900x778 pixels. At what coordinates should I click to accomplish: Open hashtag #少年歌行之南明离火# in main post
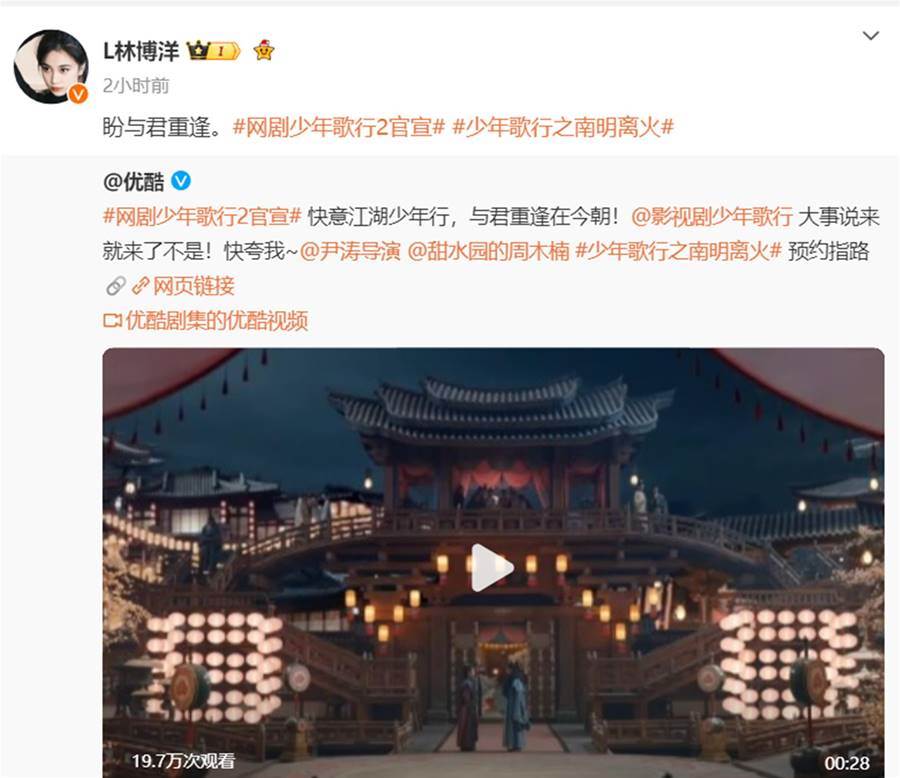562,127
